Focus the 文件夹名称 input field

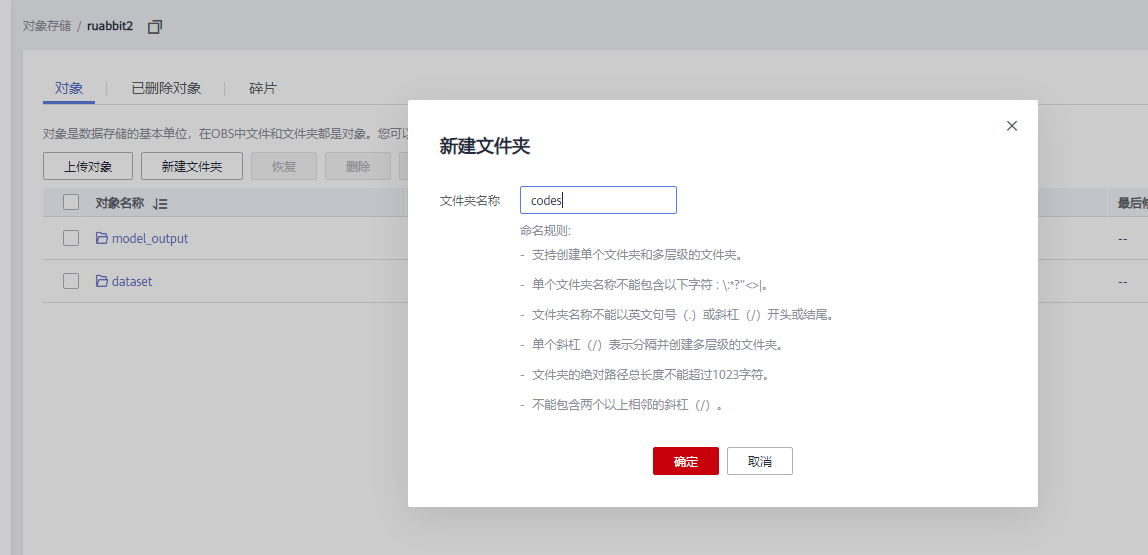point(598,200)
